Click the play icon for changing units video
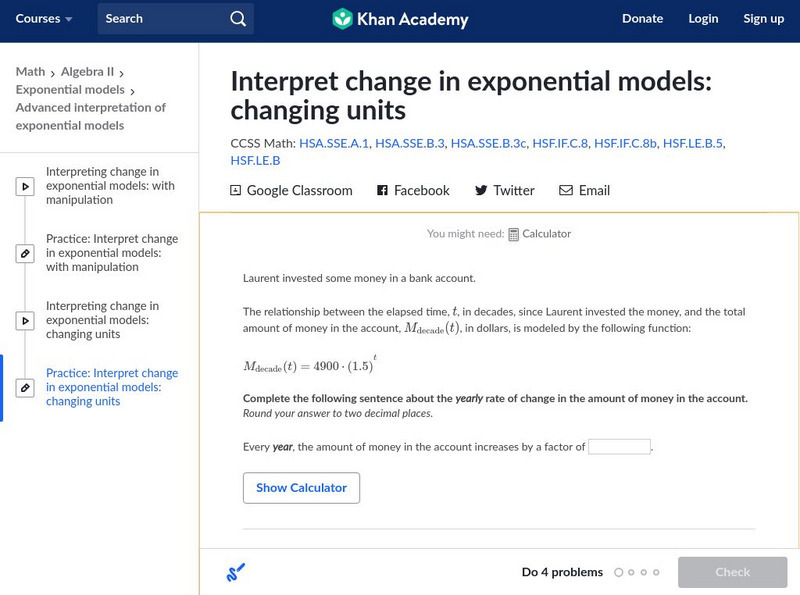This screenshot has height=595, width=800. 25,321
